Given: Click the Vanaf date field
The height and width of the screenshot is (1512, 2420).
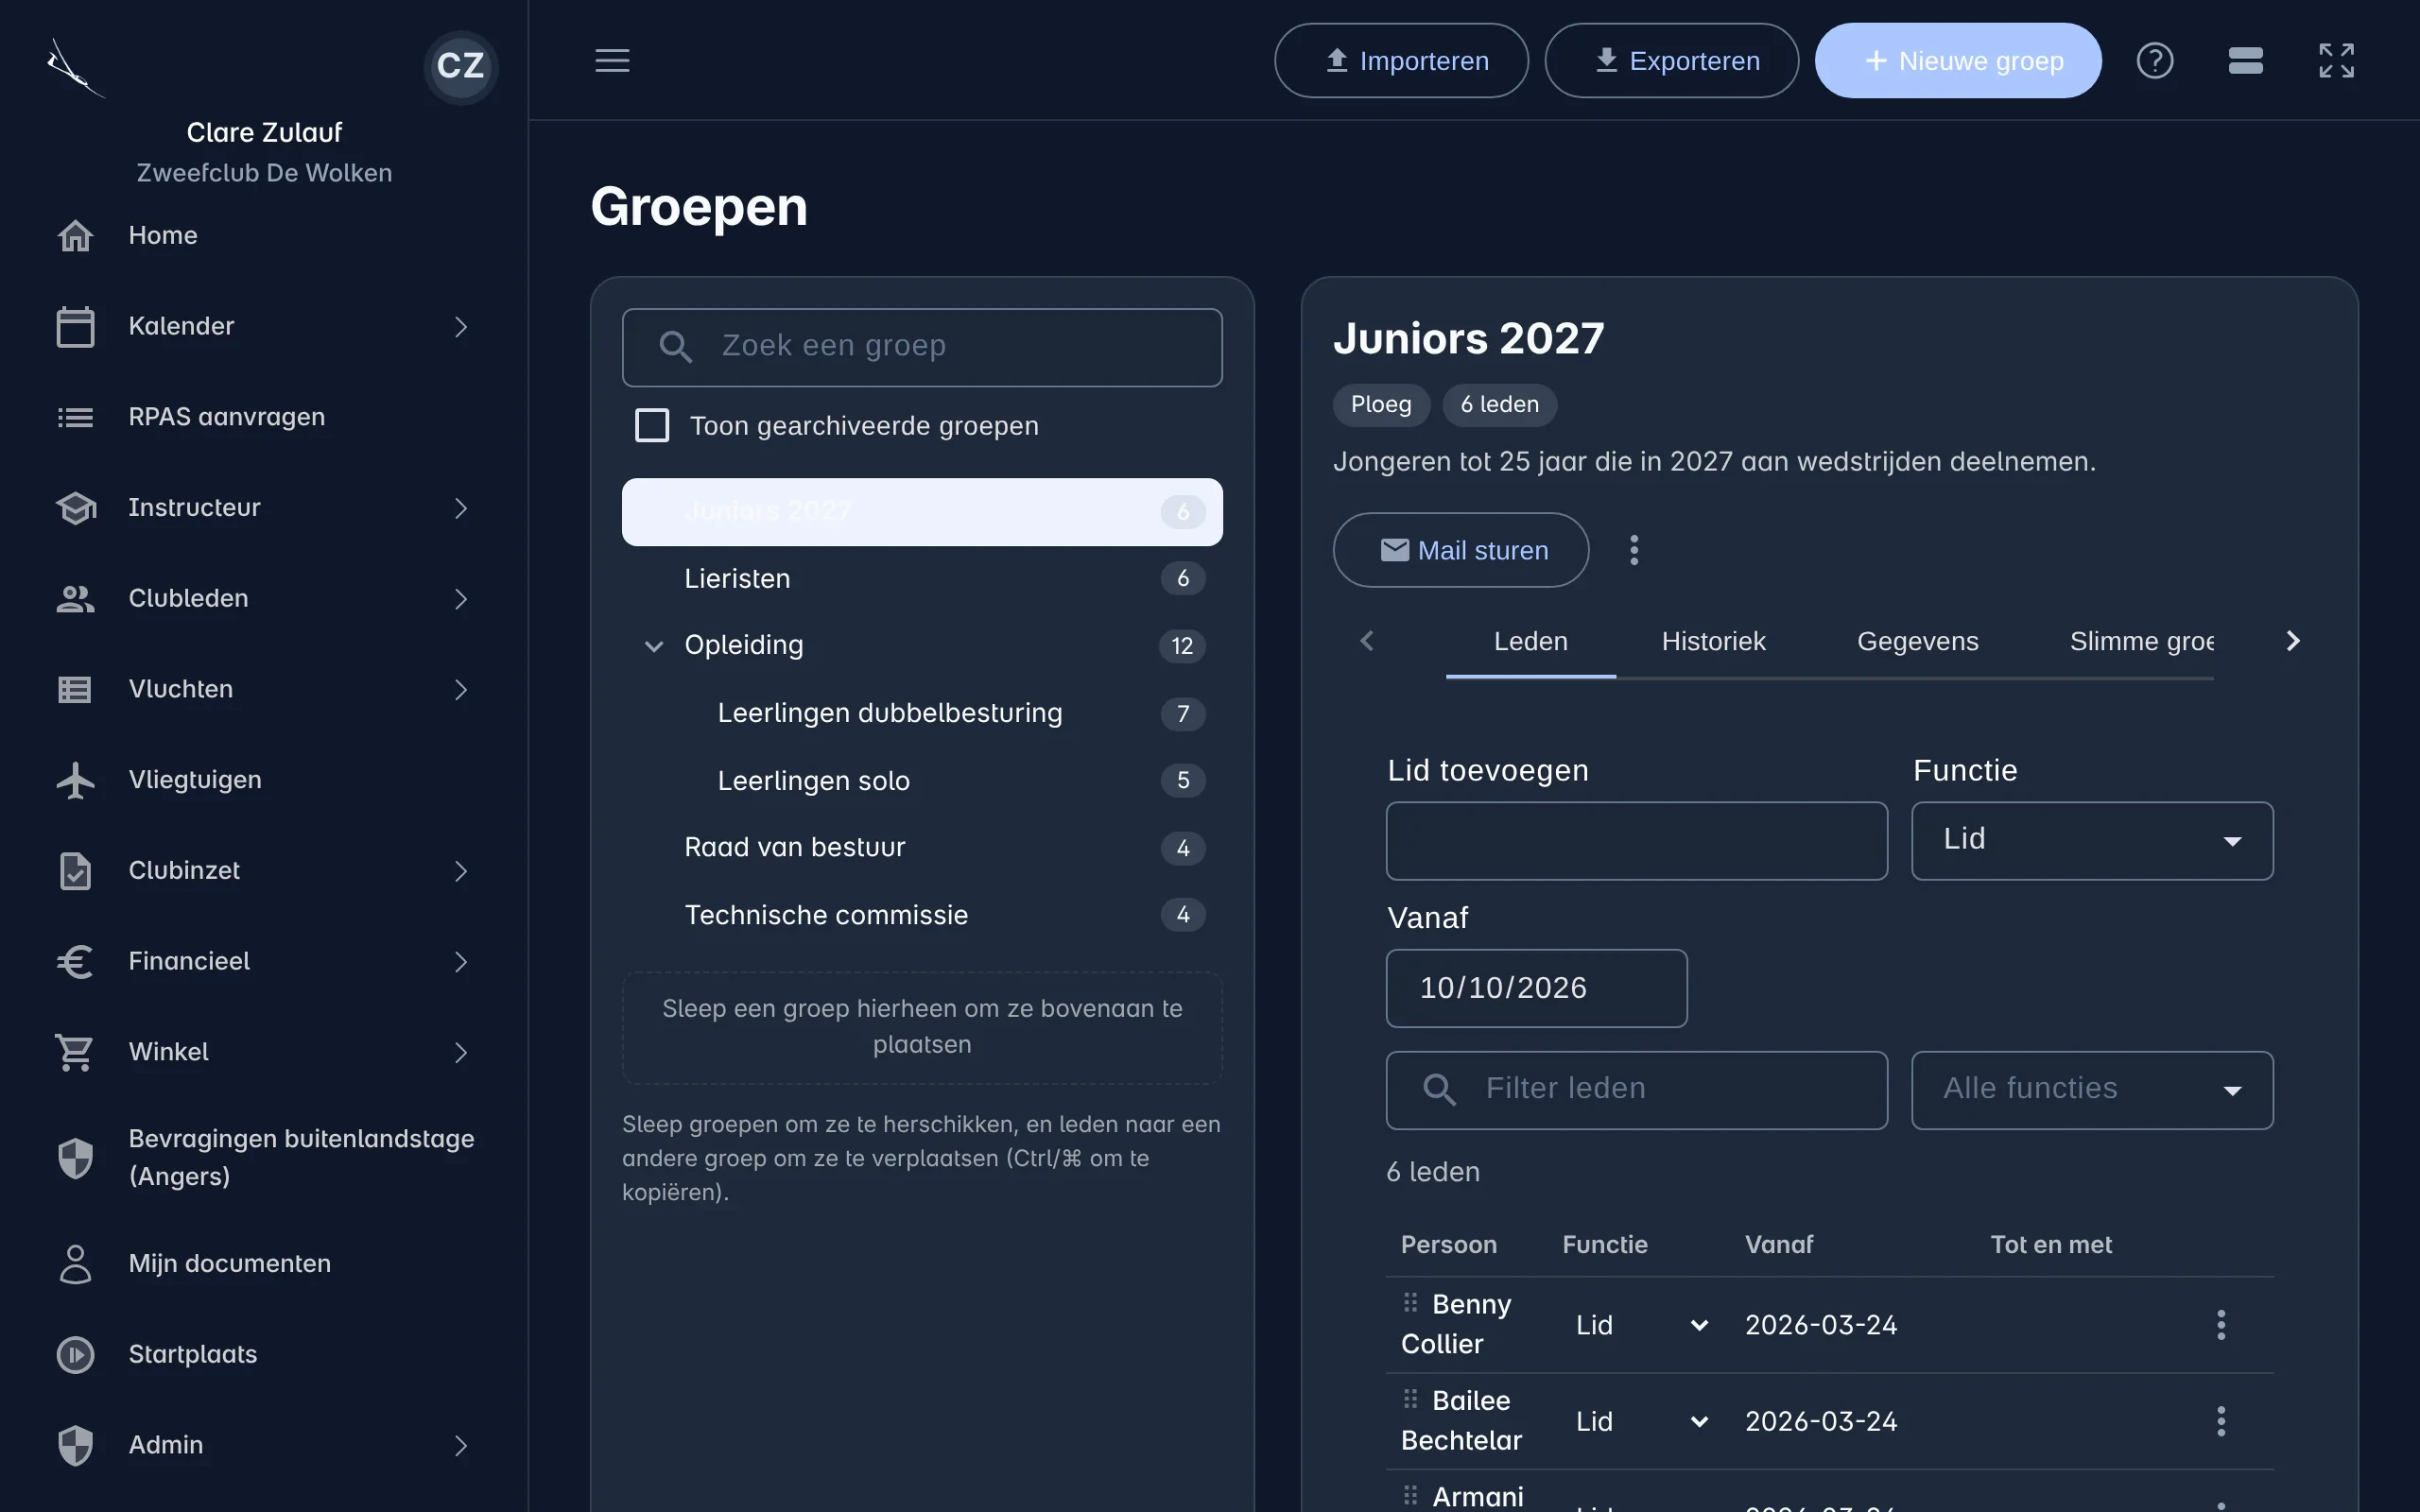Looking at the screenshot, I should coord(1536,987).
